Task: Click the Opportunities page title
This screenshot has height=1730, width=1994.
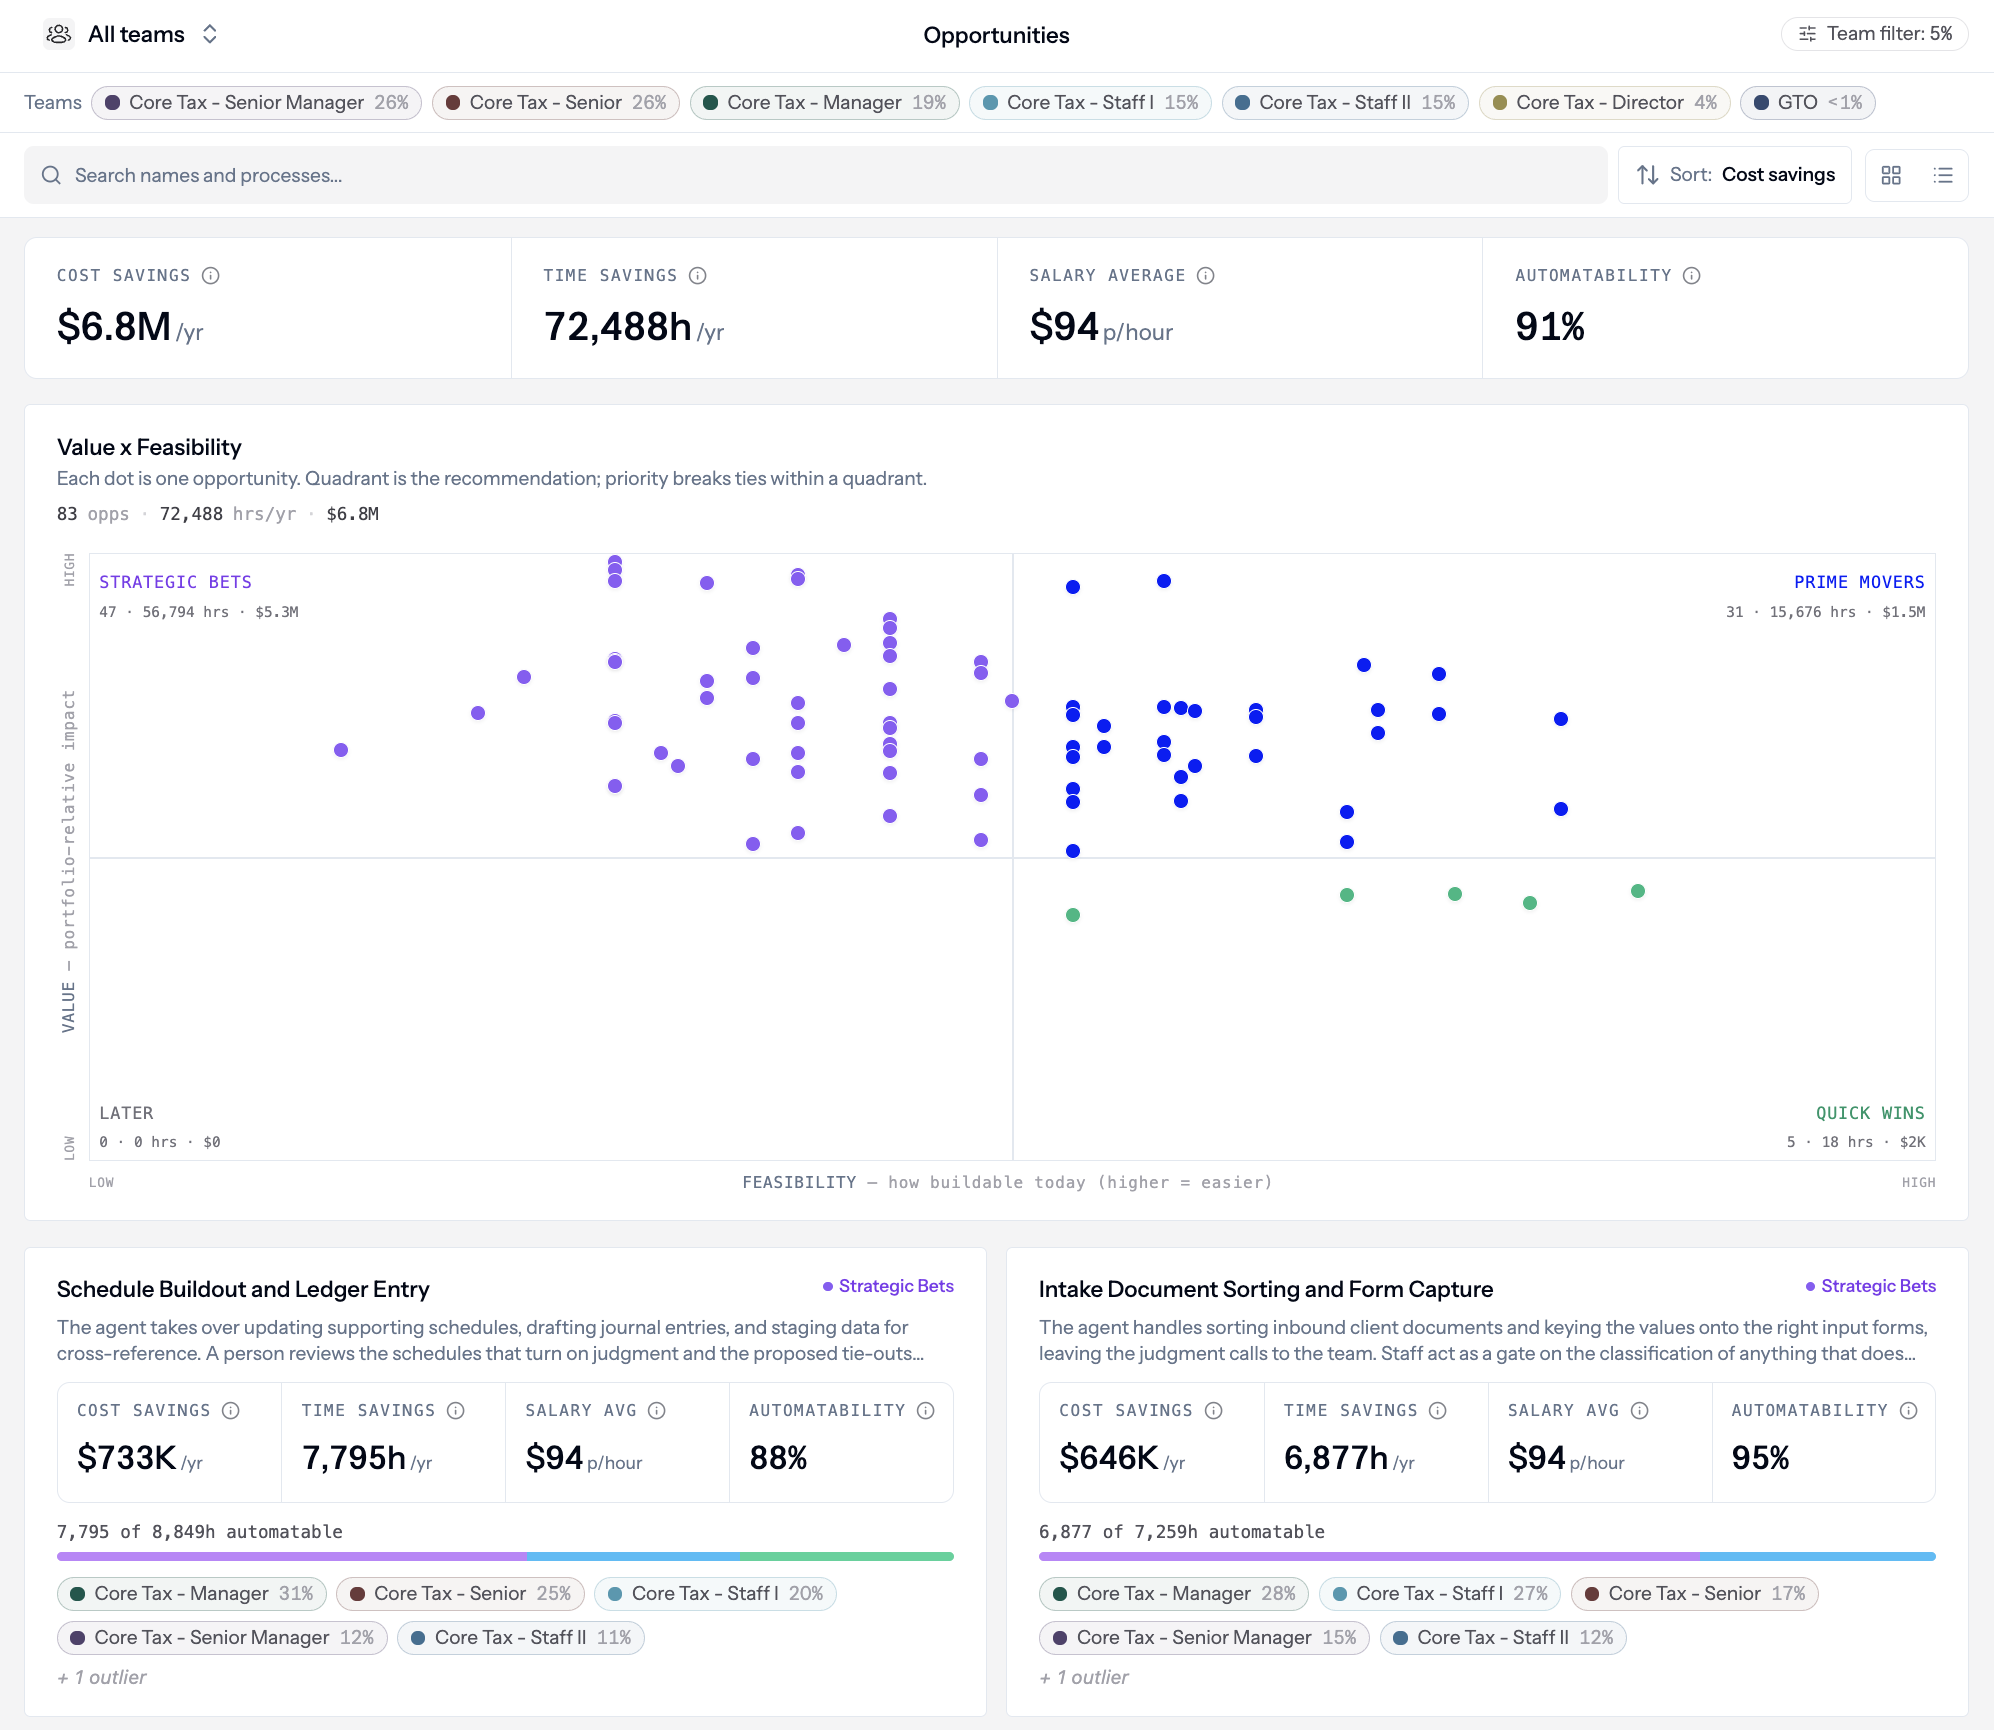Action: (997, 35)
